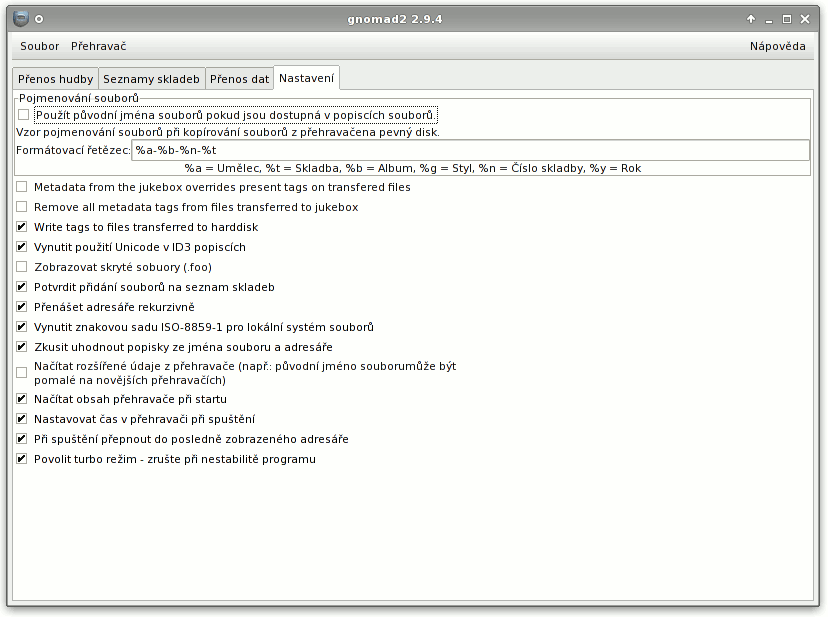Enable 'Remove all metadata tags' checkbox

point(22,207)
